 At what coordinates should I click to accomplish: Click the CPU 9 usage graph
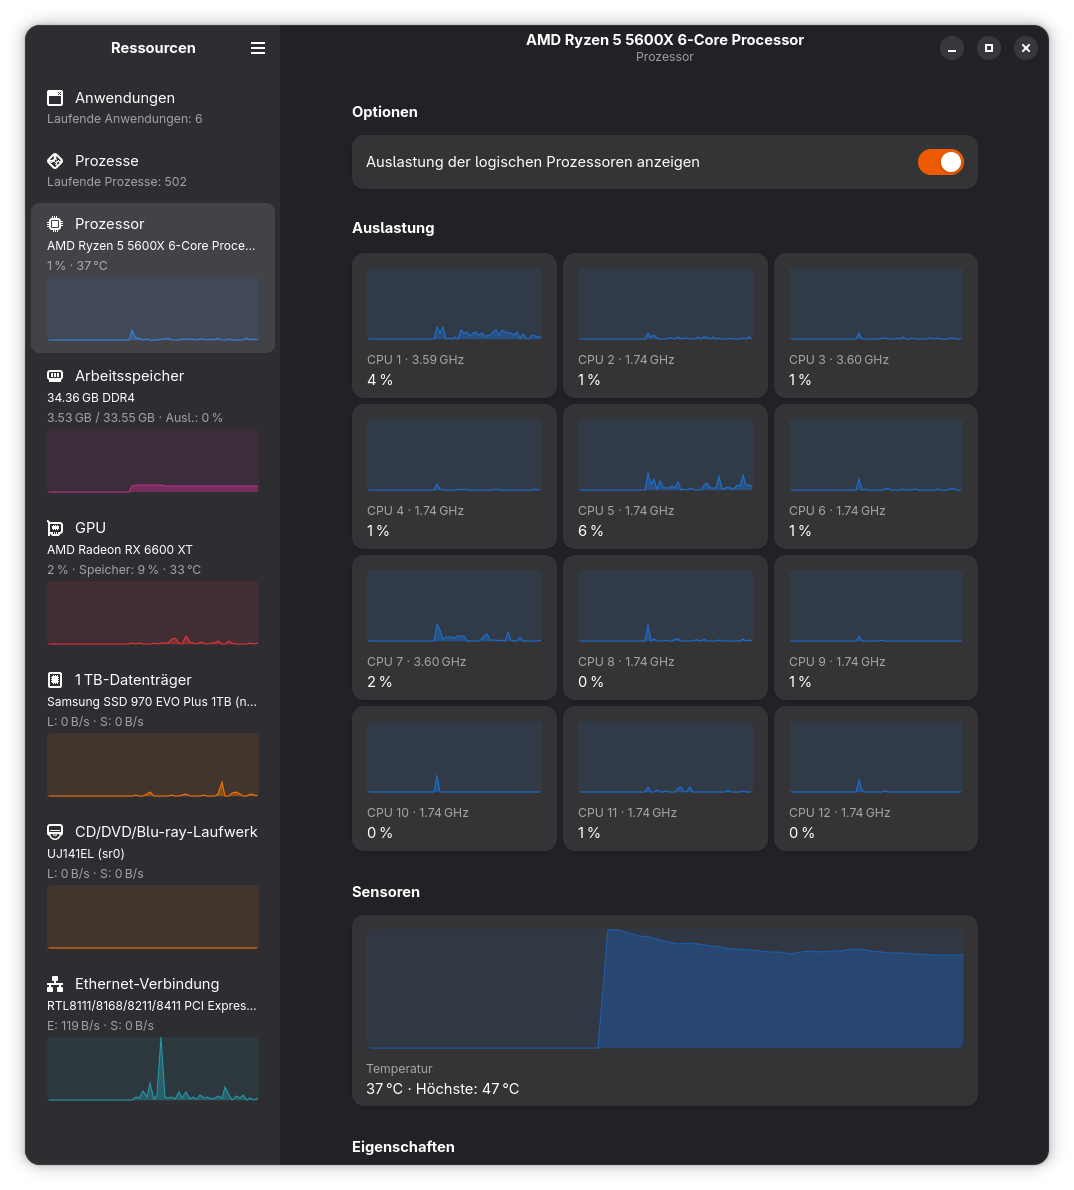tap(876, 606)
